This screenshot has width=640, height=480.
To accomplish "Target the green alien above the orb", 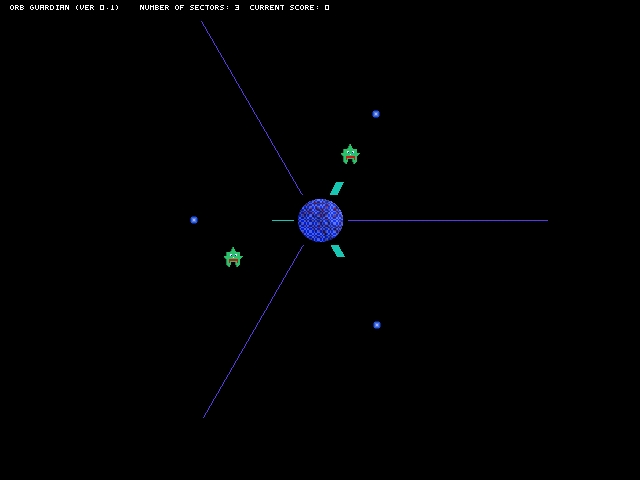I will tap(350, 154).
